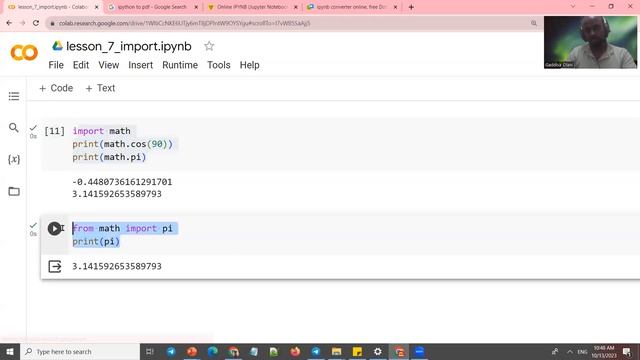
Task: Click the zoom magnifier icon in address bar
Action: (x=534, y=23)
